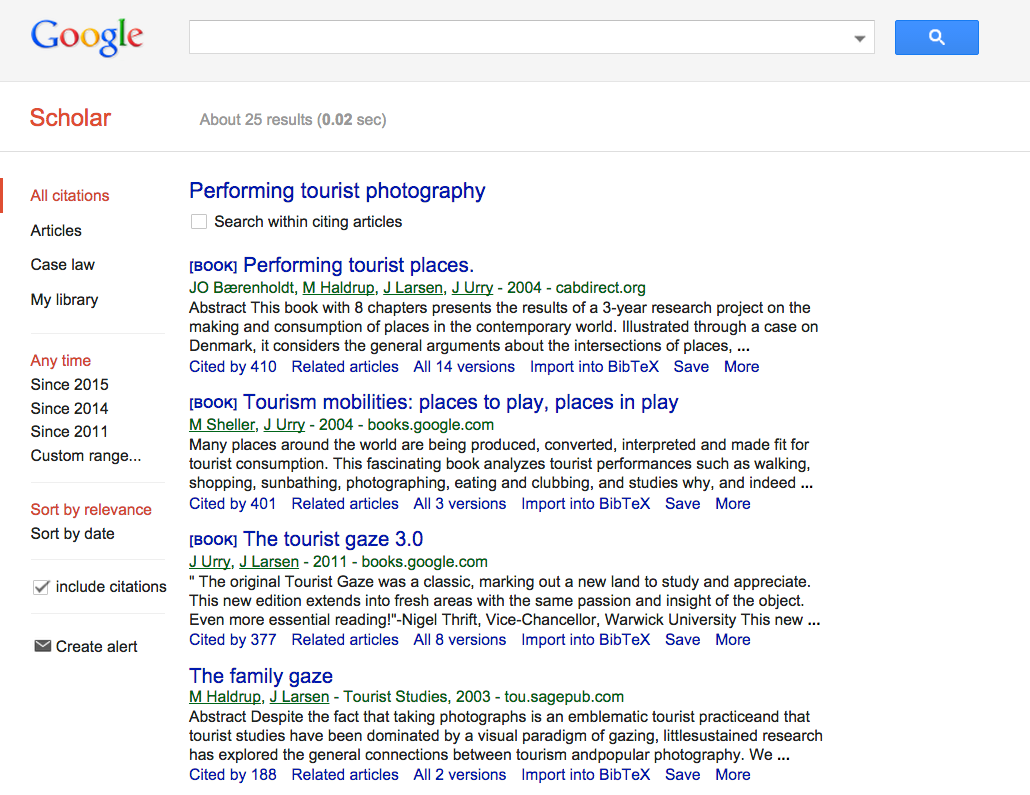The width and height of the screenshot is (1030, 795).
Task: Enable Search within citing articles
Action: [198, 221]
